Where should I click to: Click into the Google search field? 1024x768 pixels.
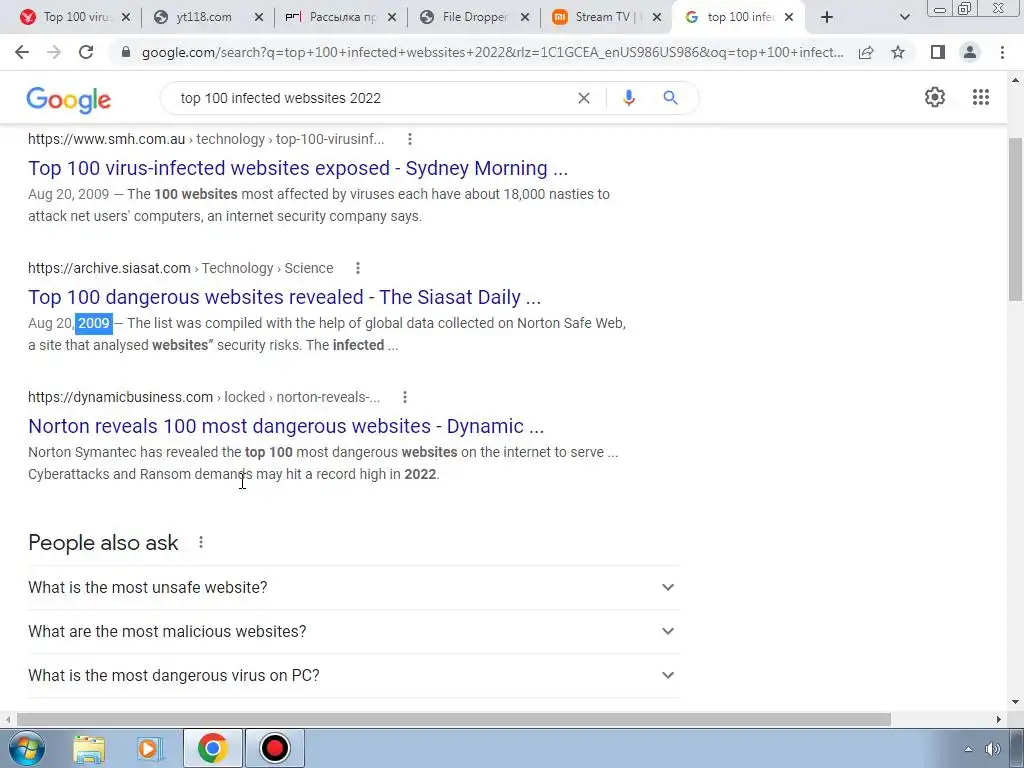tap(372, 98)
